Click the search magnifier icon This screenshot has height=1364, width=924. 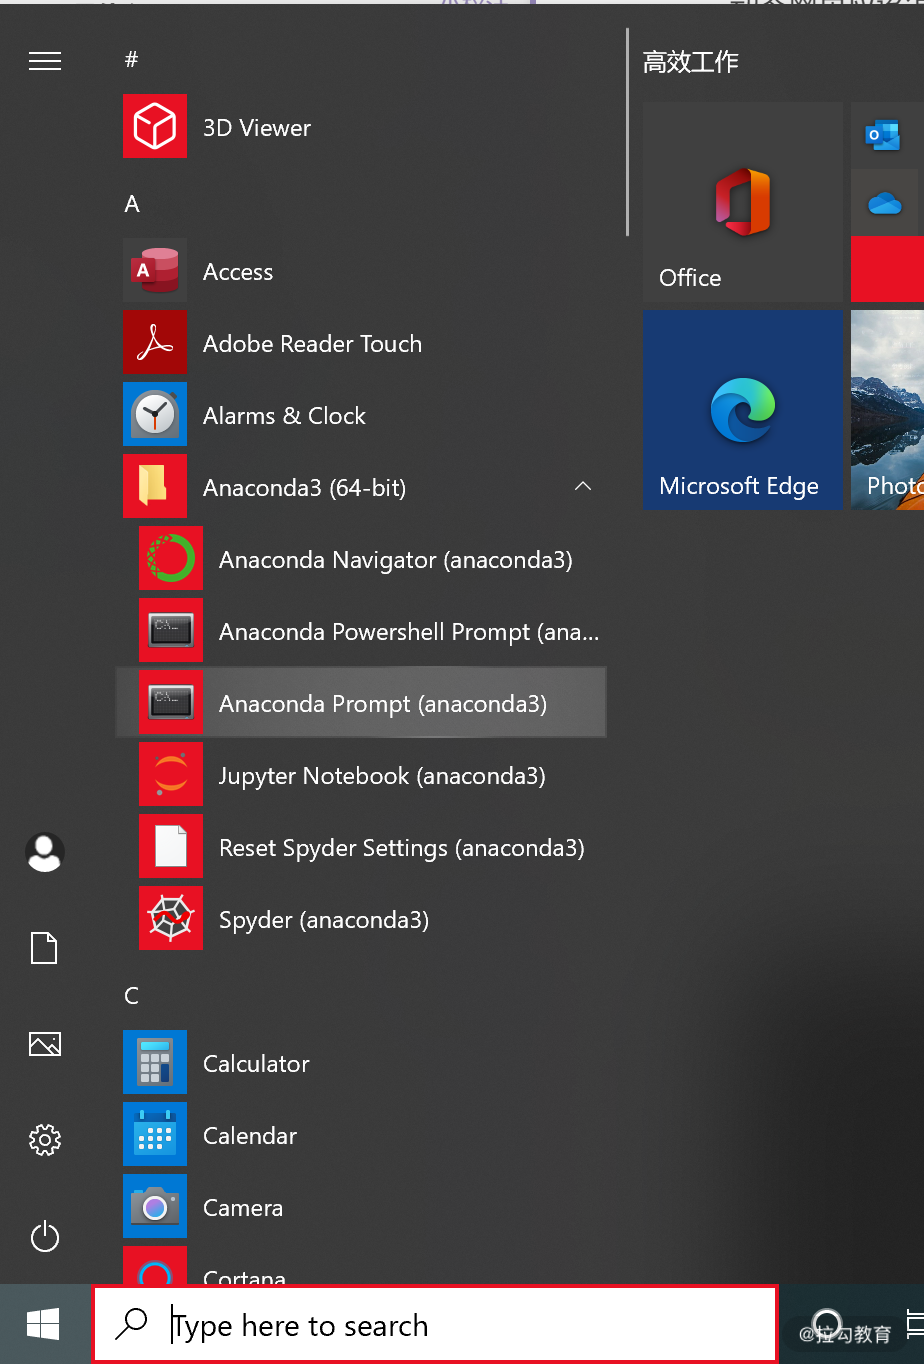point(132,1324)
